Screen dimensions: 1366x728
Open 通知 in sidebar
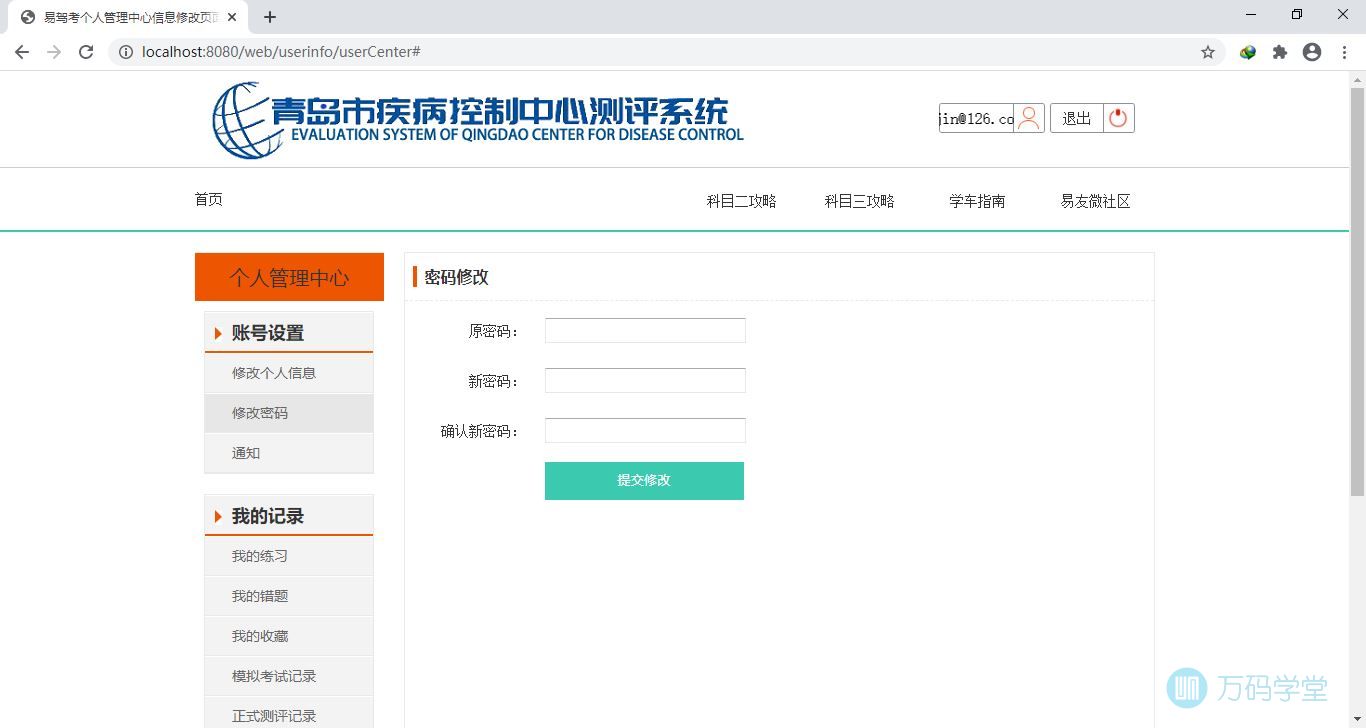pos(289,453)
